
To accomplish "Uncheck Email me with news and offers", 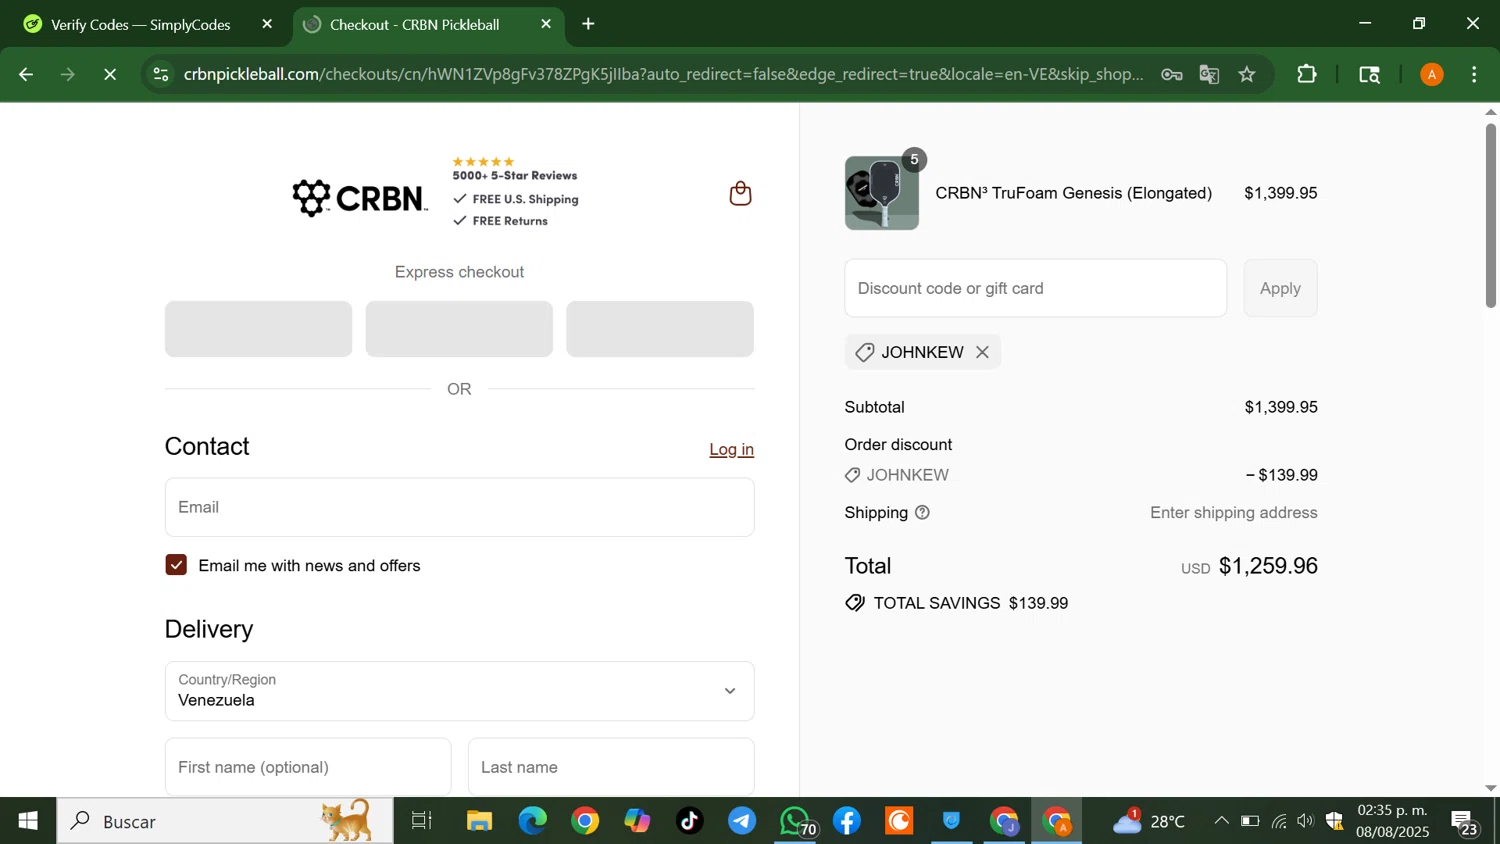I will click(176, 565).
